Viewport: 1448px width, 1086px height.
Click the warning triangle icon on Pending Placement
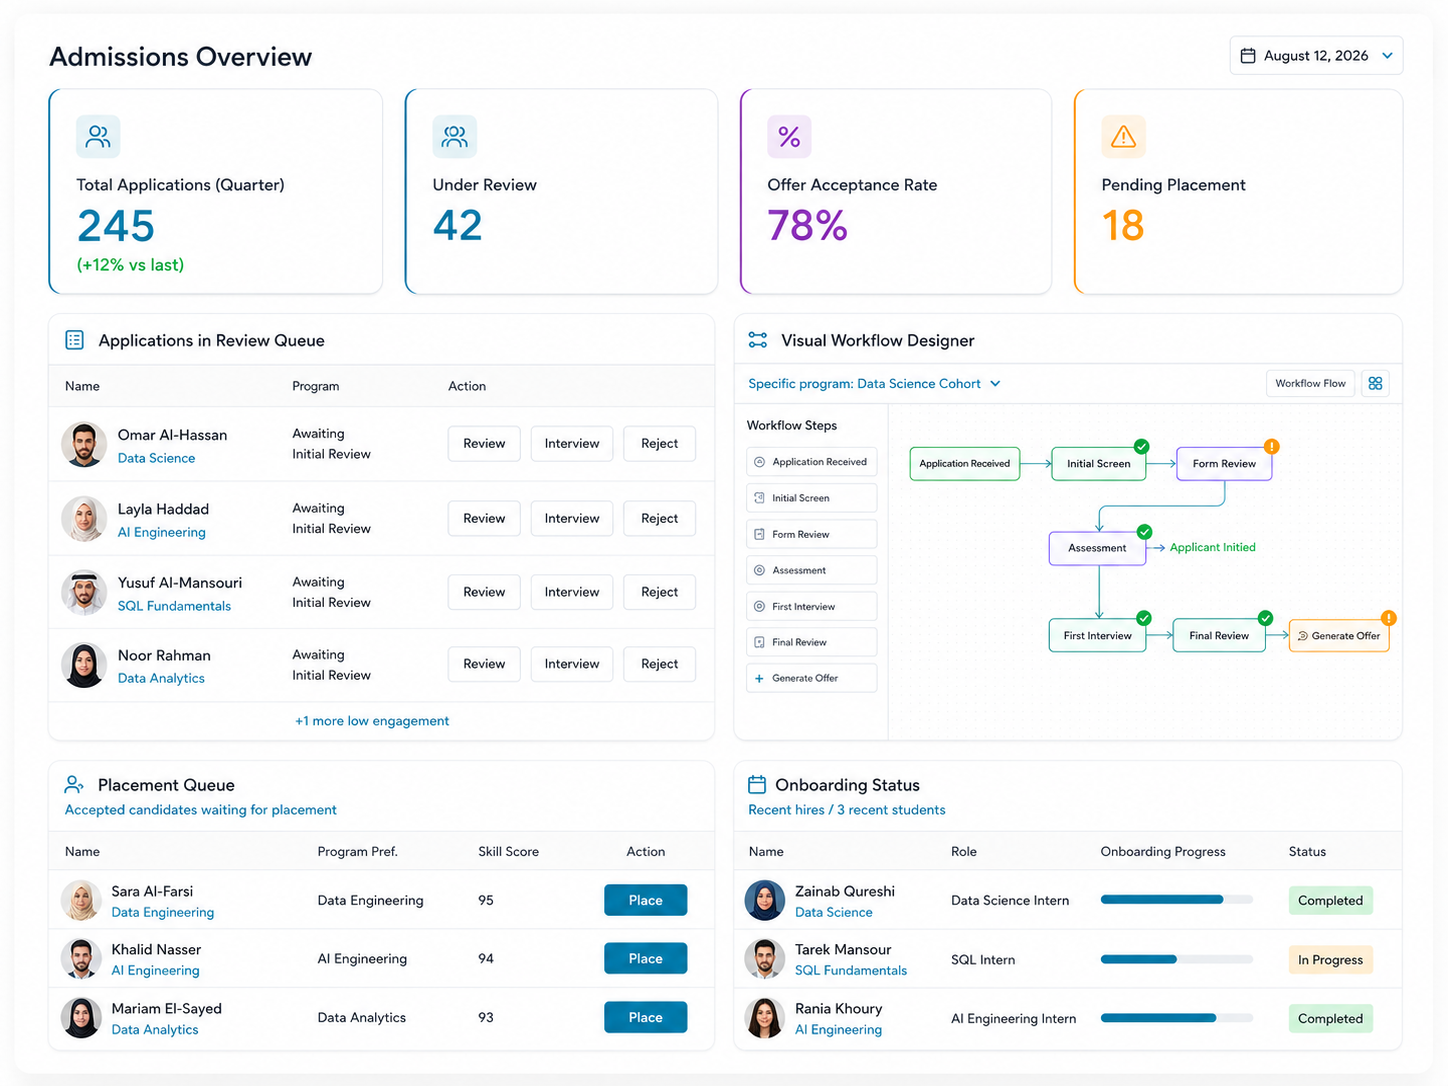(1123, 137)
